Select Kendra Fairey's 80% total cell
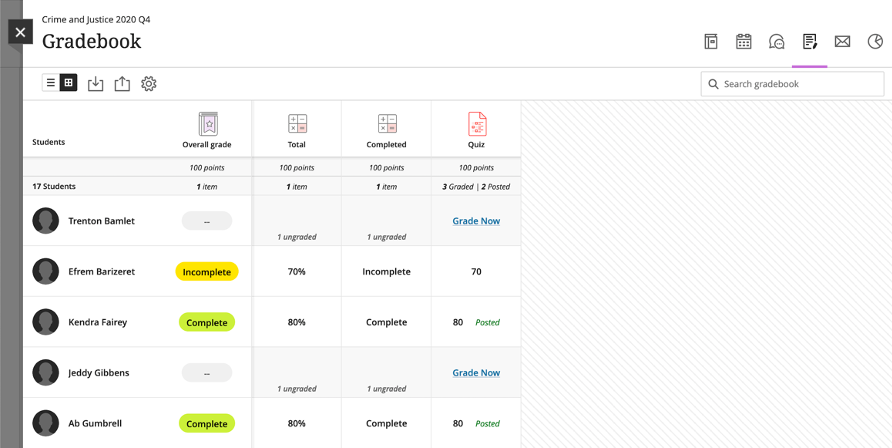The width and height of the screenshot is (892, 448). coord(296,322)
